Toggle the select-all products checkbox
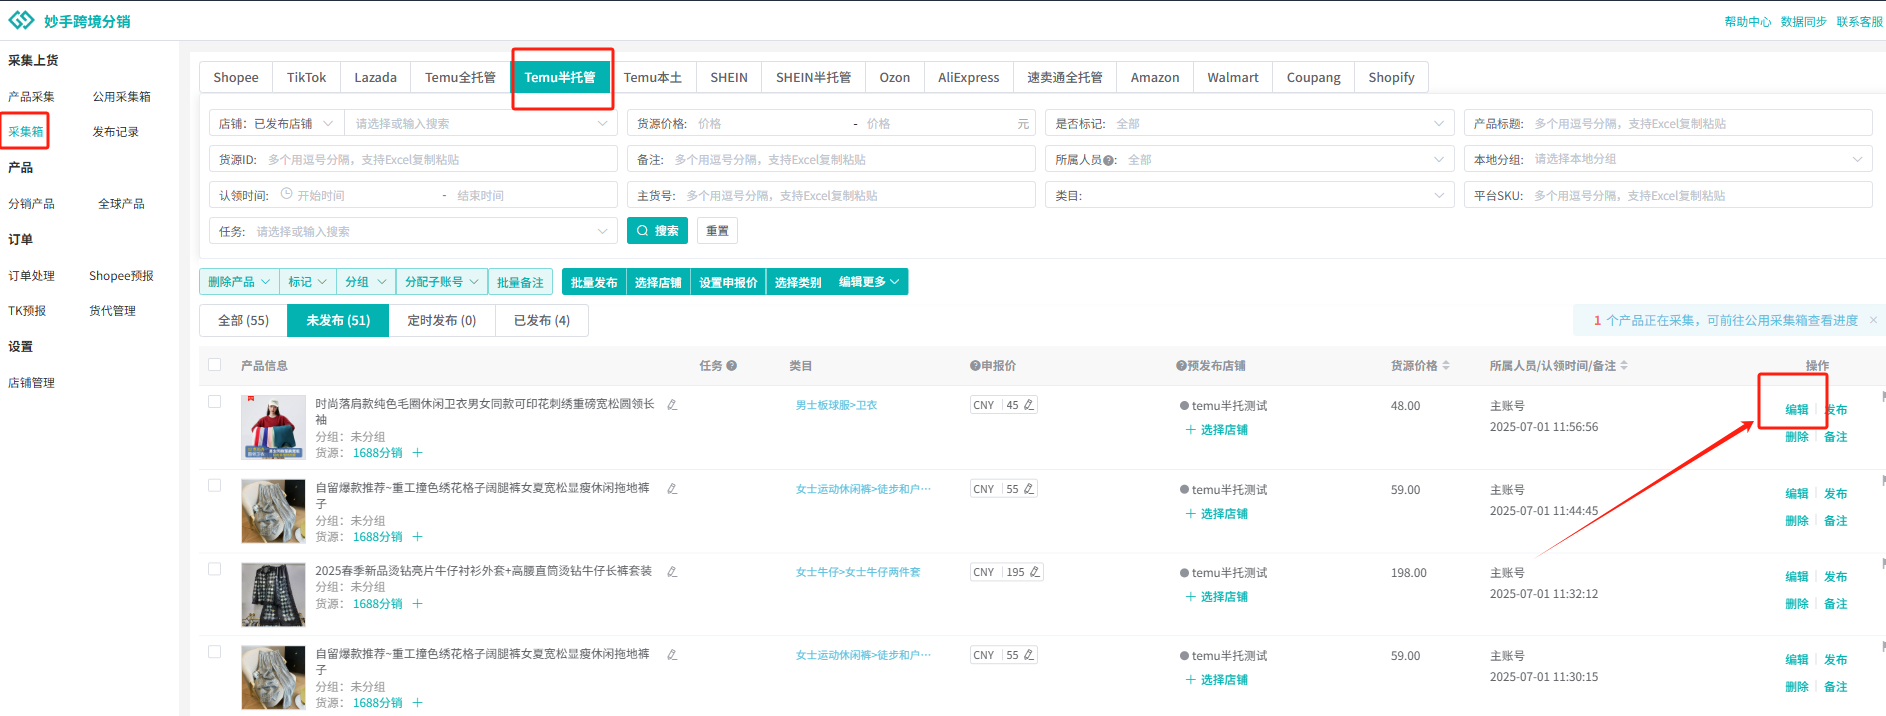The width and height of the screenshot is (1886, 716). click(214, 365)
